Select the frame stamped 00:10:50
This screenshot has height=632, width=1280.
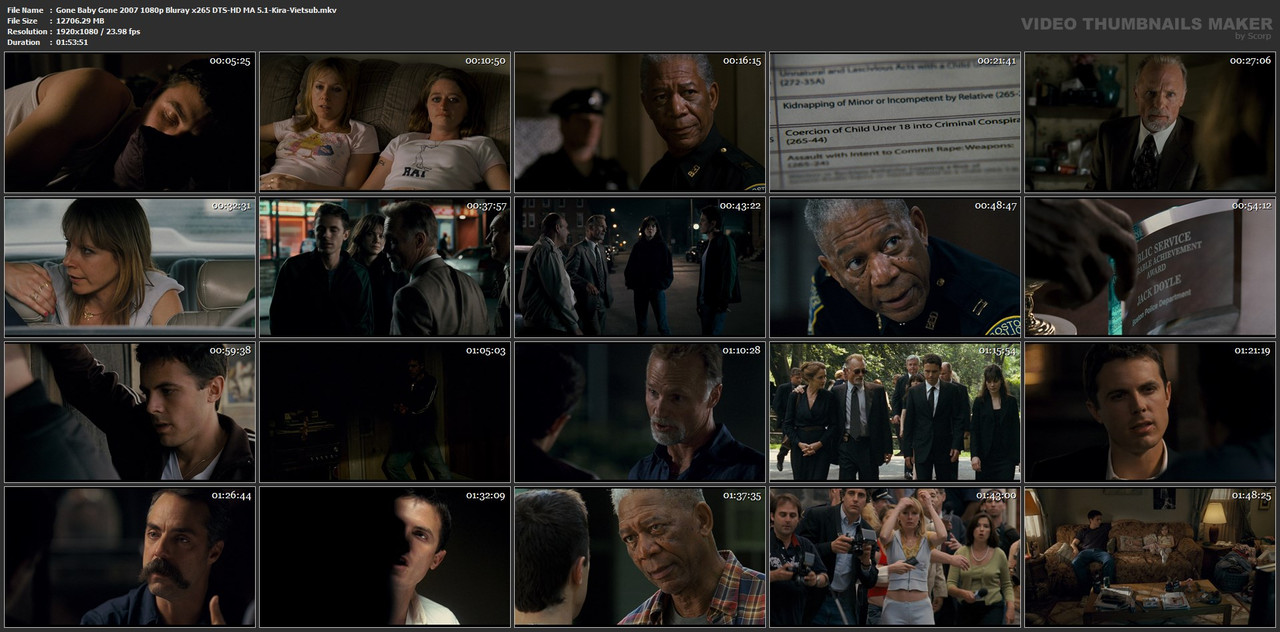pyautogui.click(x=385, y=122)
